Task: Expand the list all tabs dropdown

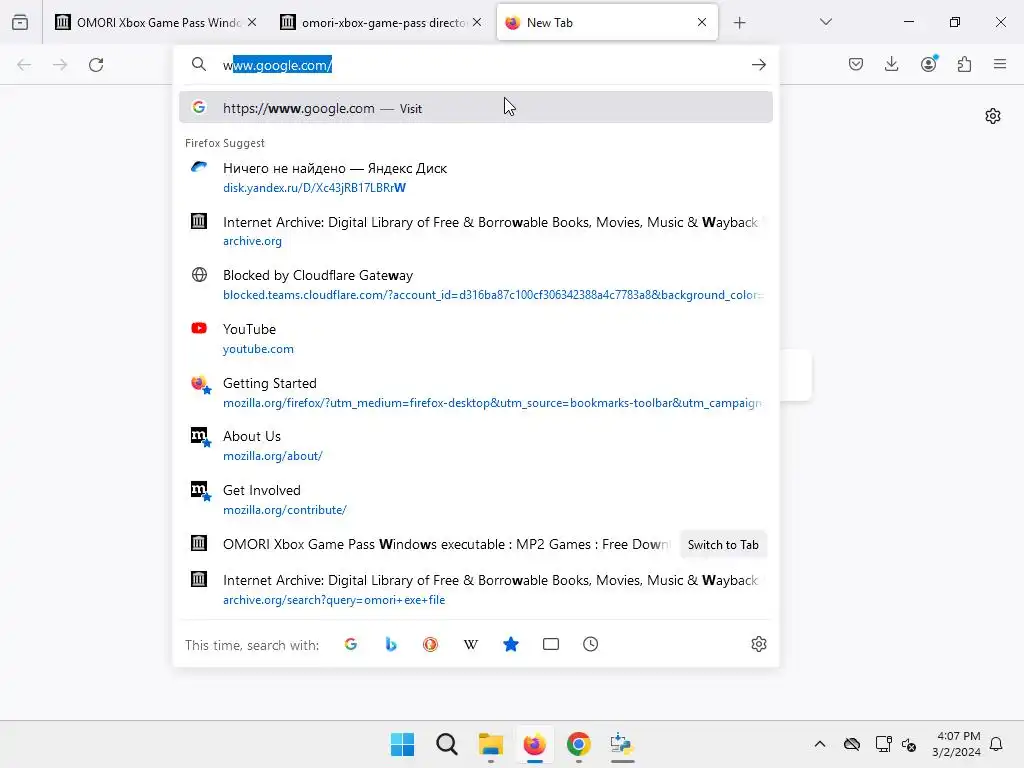Action: 825,22
